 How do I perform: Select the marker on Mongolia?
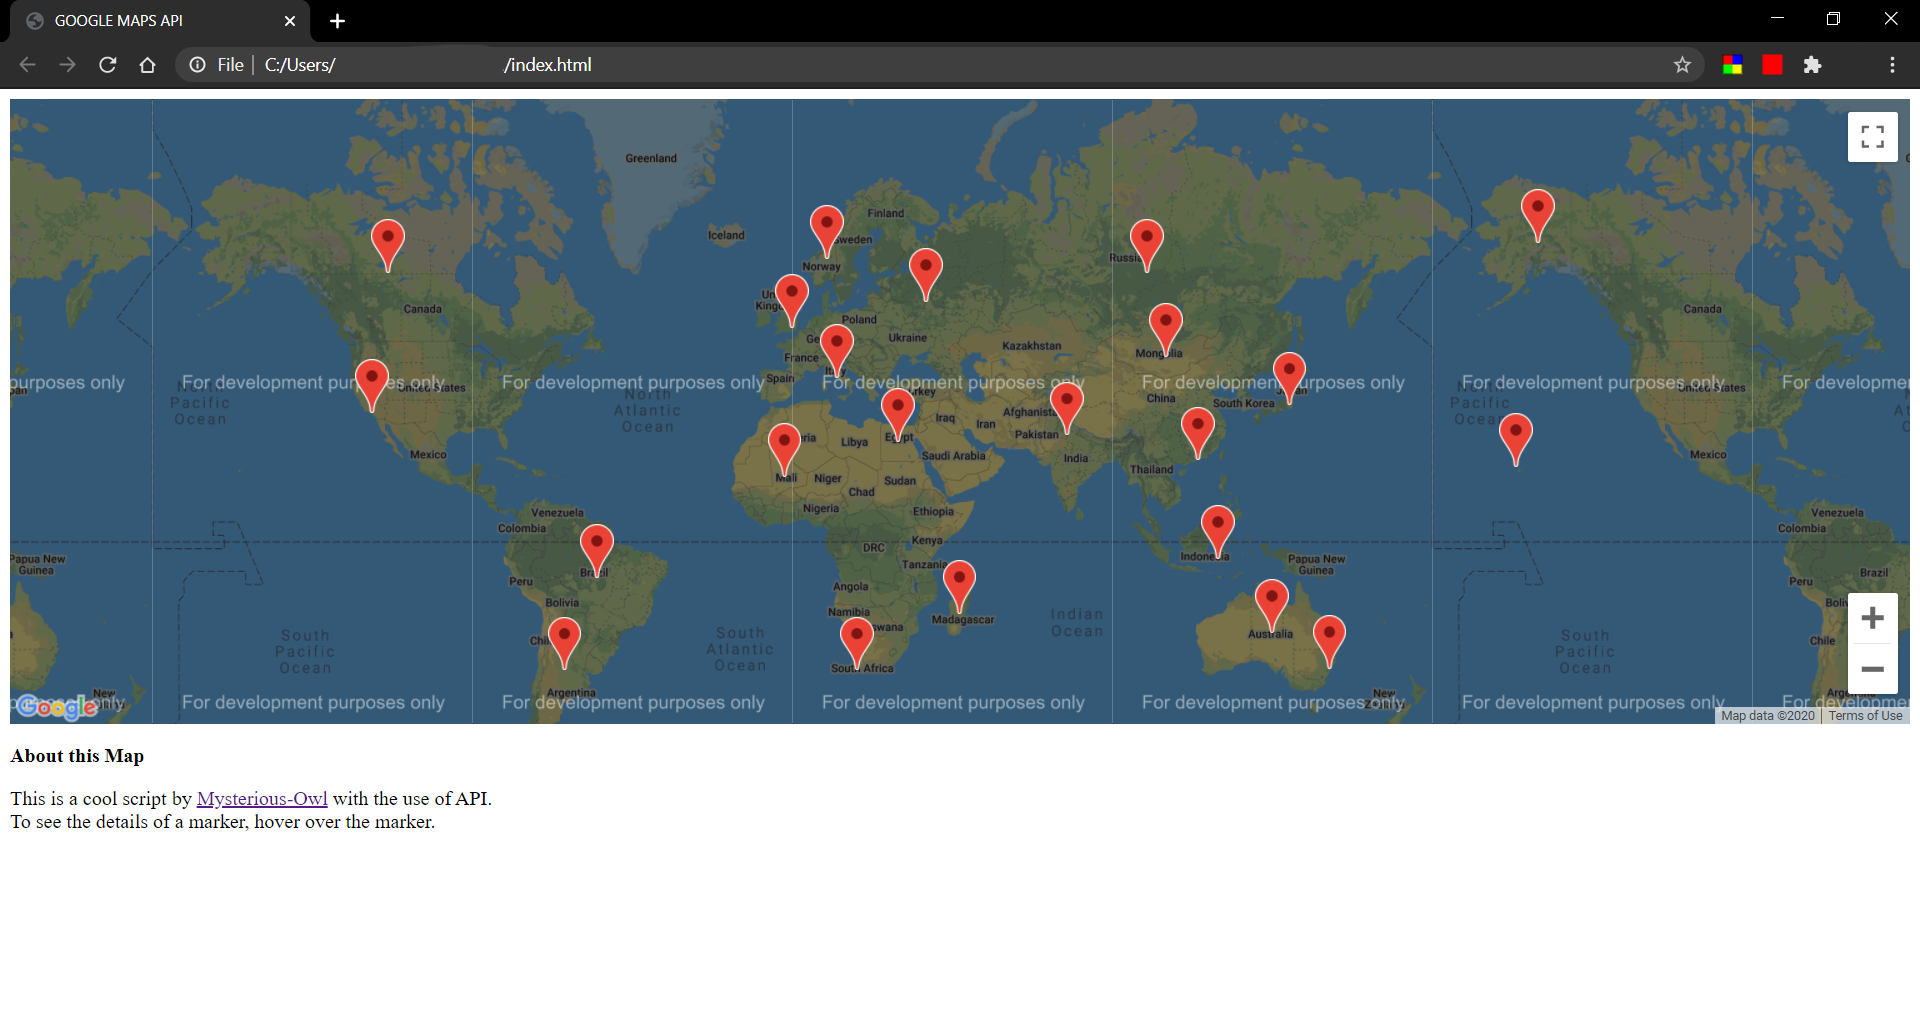(x=1166, y=330)
